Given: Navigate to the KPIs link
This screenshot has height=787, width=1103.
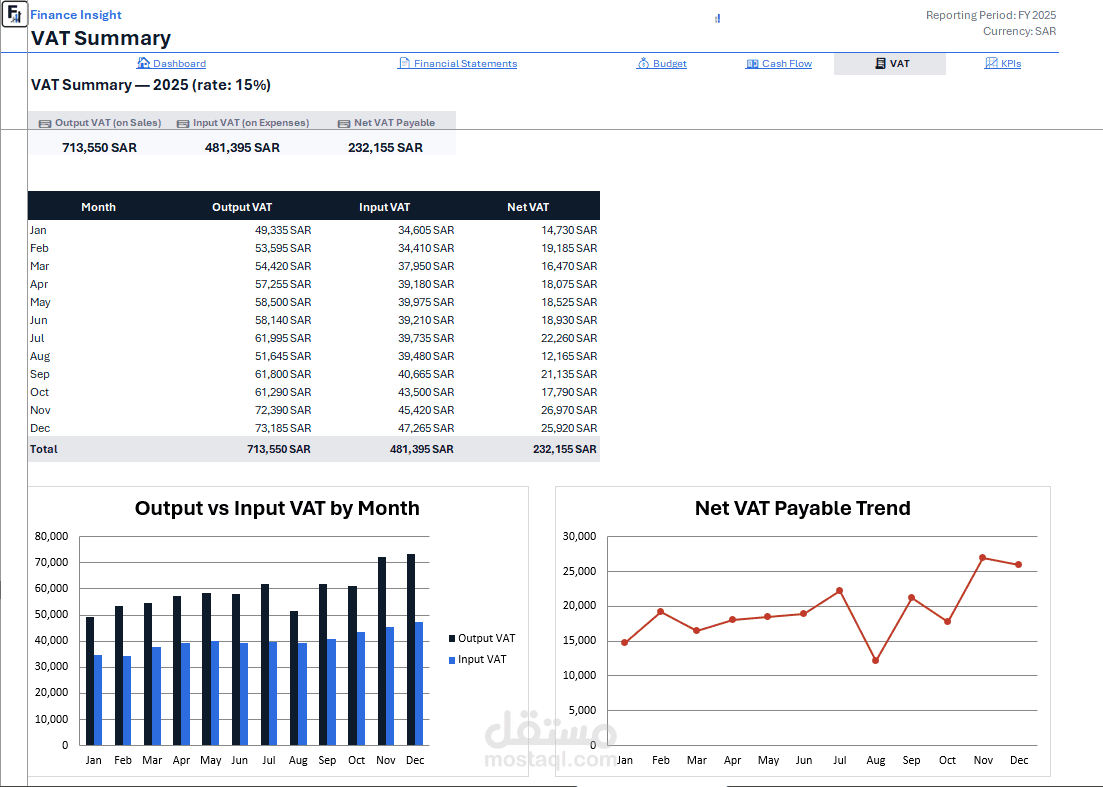Looking at the screenshot, I should click(x=1011, y=63).
